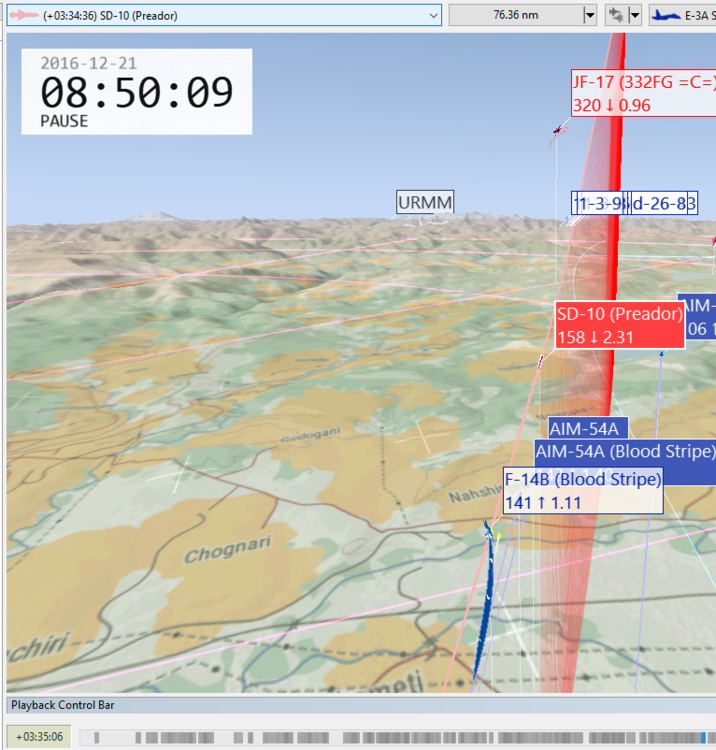Image resolution: width=716 pixels, height=750 pixels.
Task: Click the aircraft relation toolbar icon
Action: [x=616, y=15]
